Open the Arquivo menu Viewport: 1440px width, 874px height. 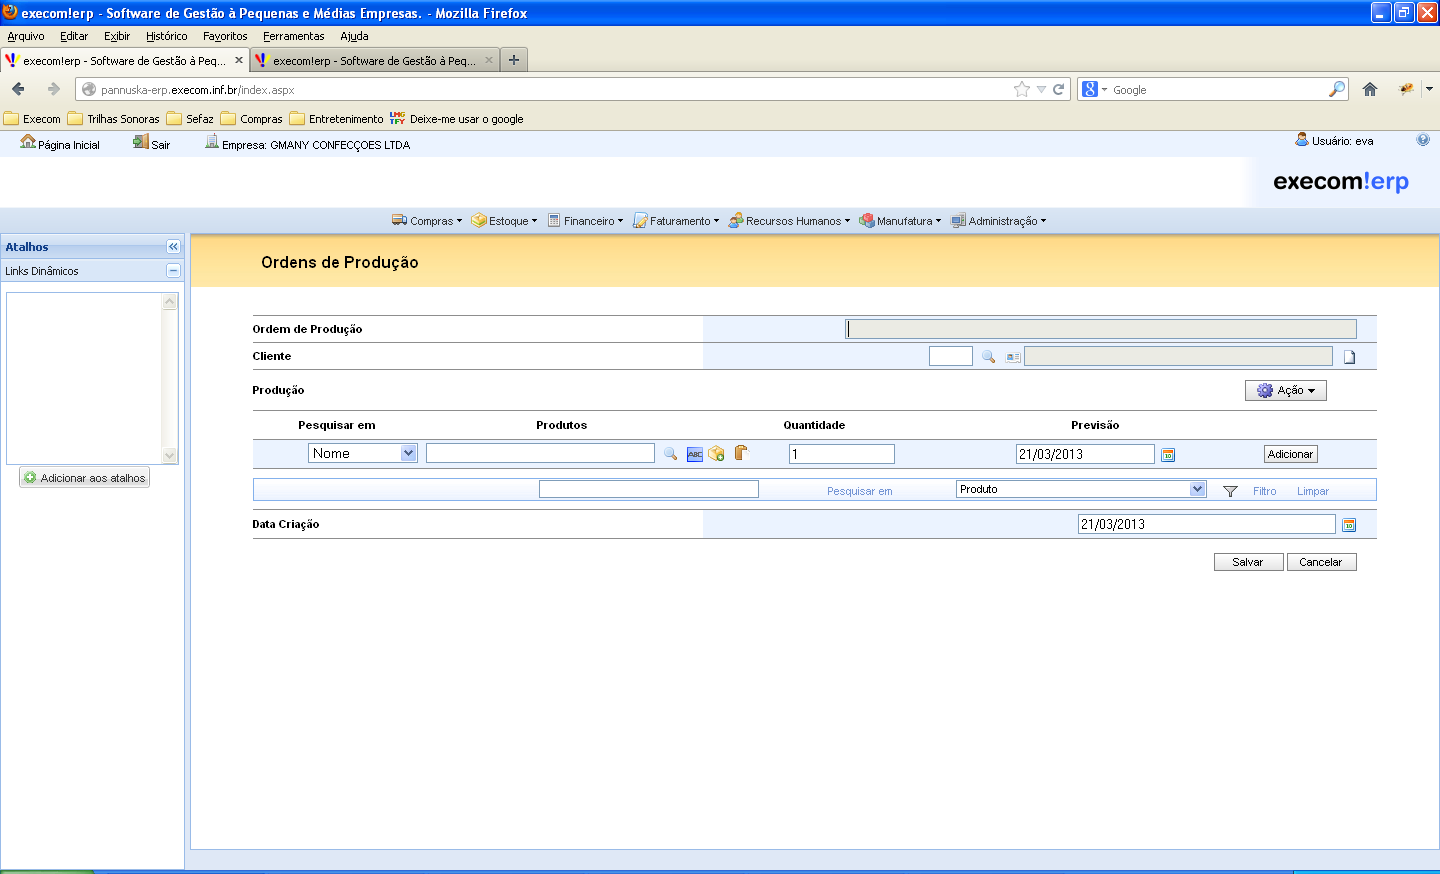pyautogui.click(x=26, y=36)
